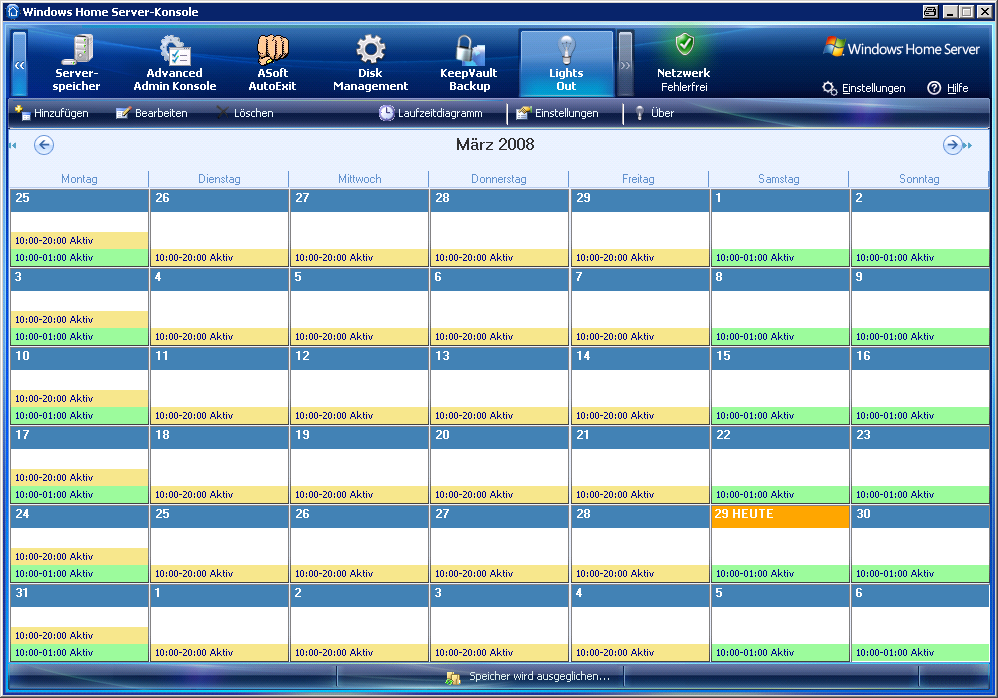Click the Sonntag column header
This screenshot has width=998, height=698.
tap(919, 179)
